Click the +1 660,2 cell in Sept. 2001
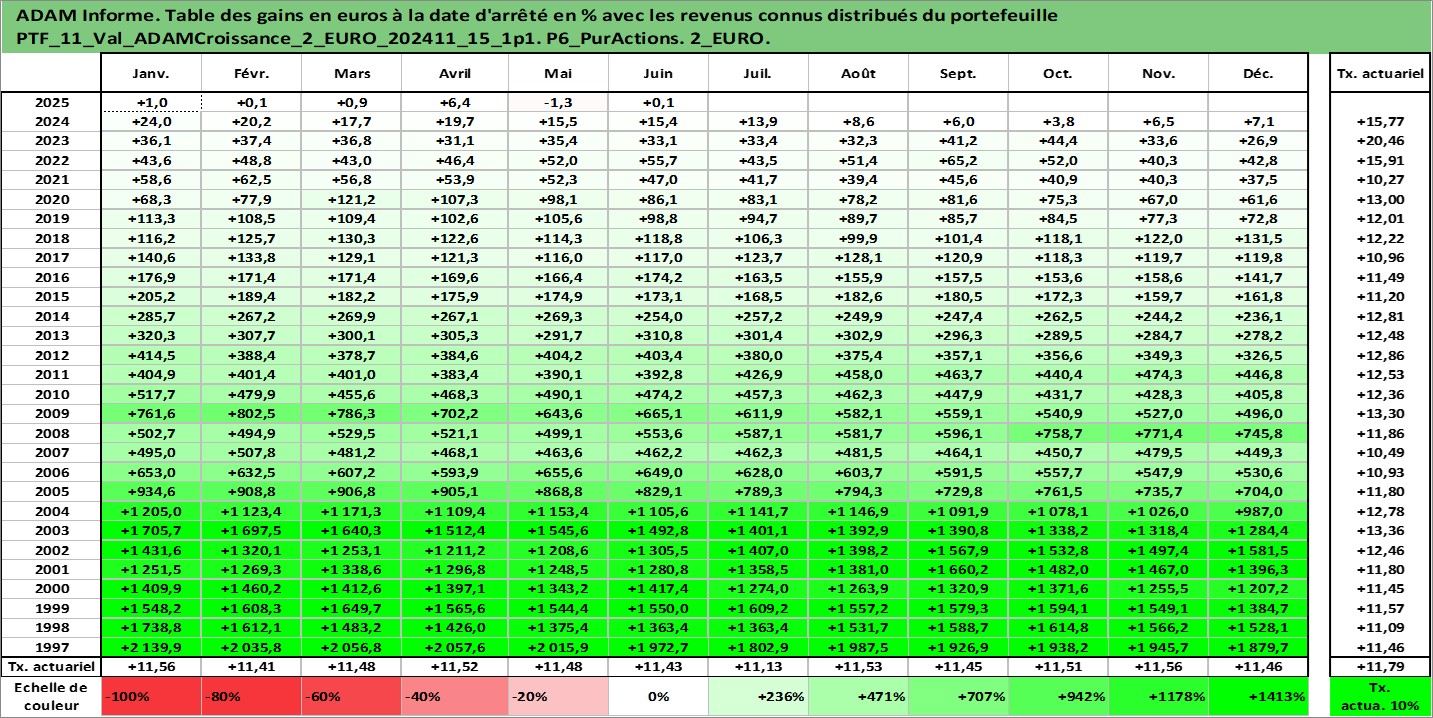 958,569
